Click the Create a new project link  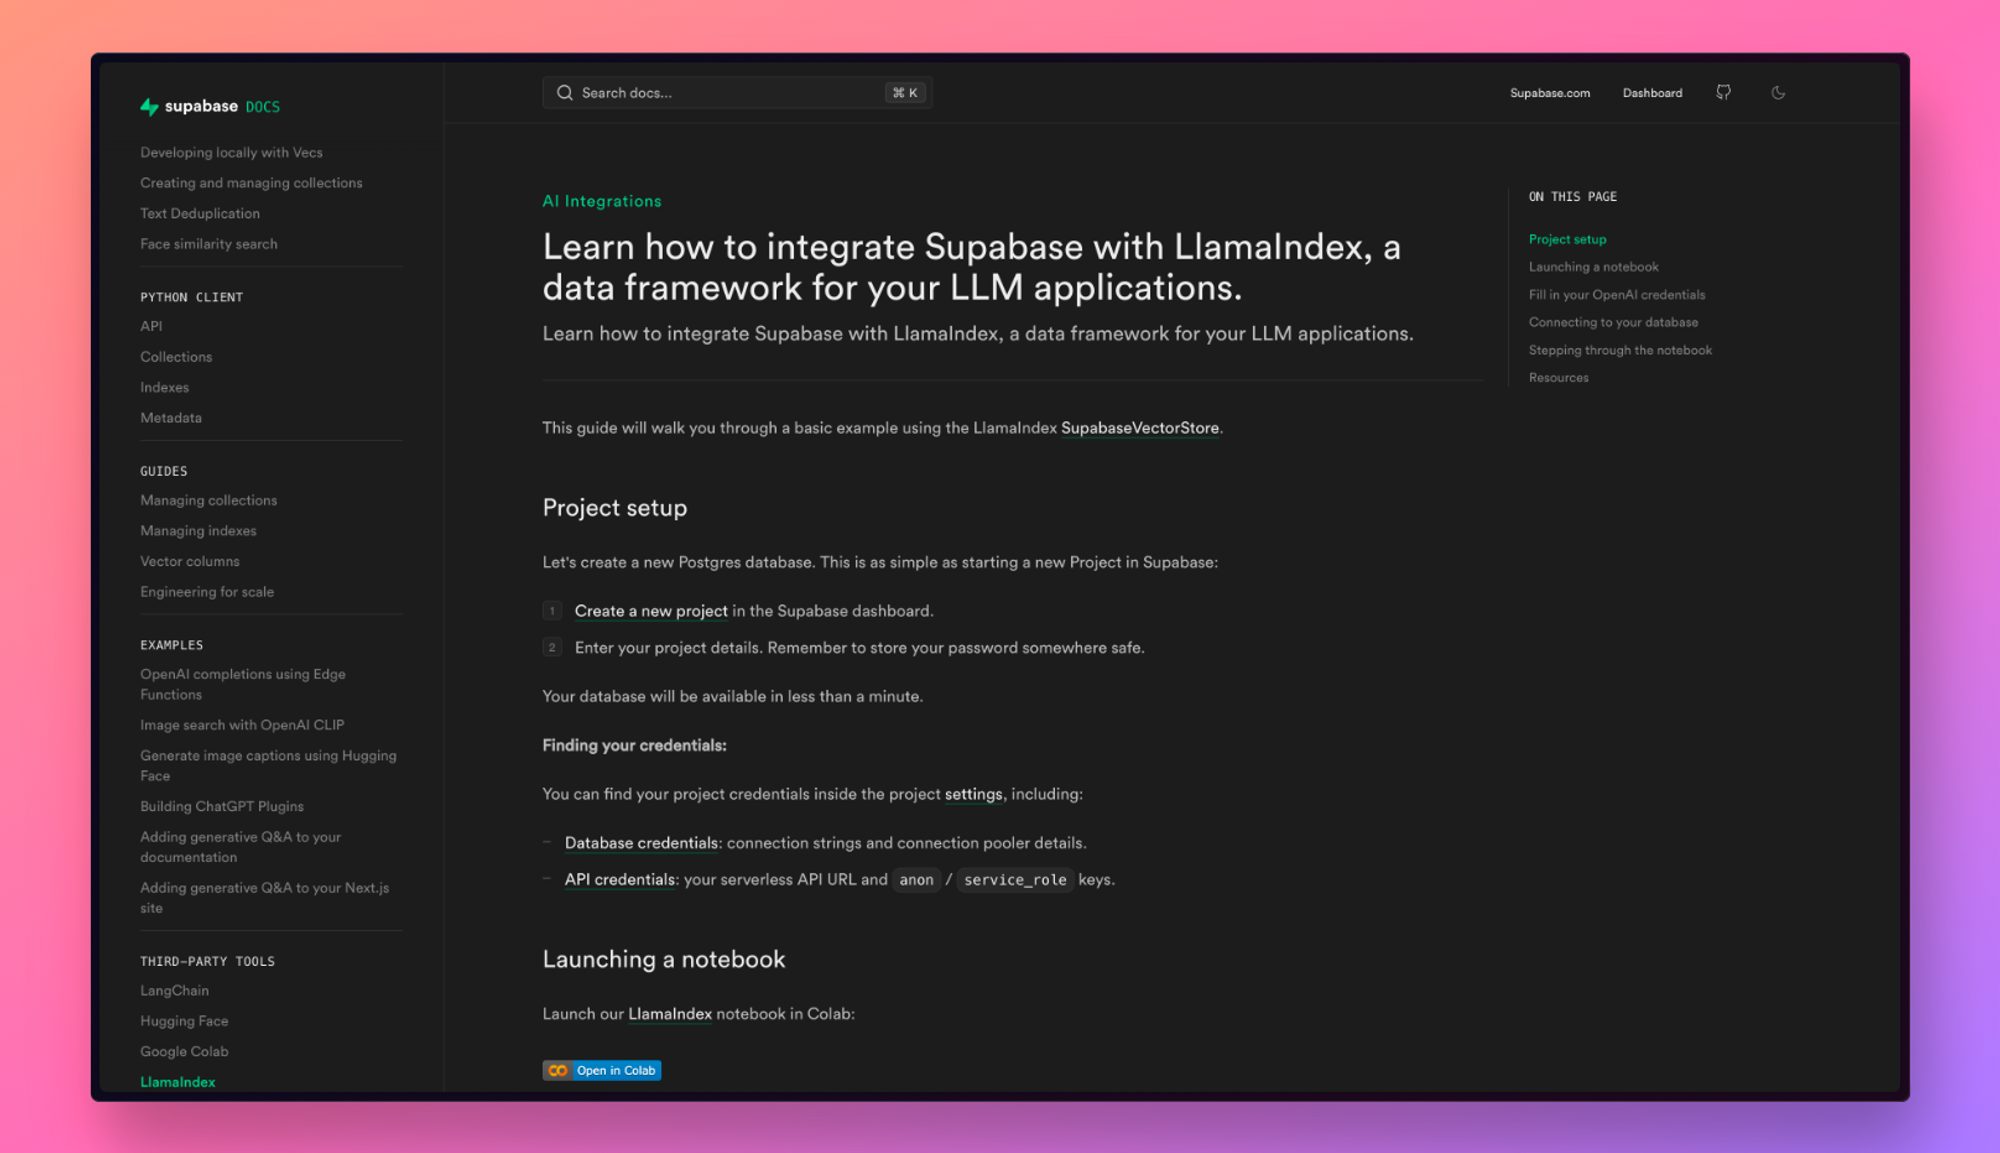pyautogui.click(x=651, y=611)
